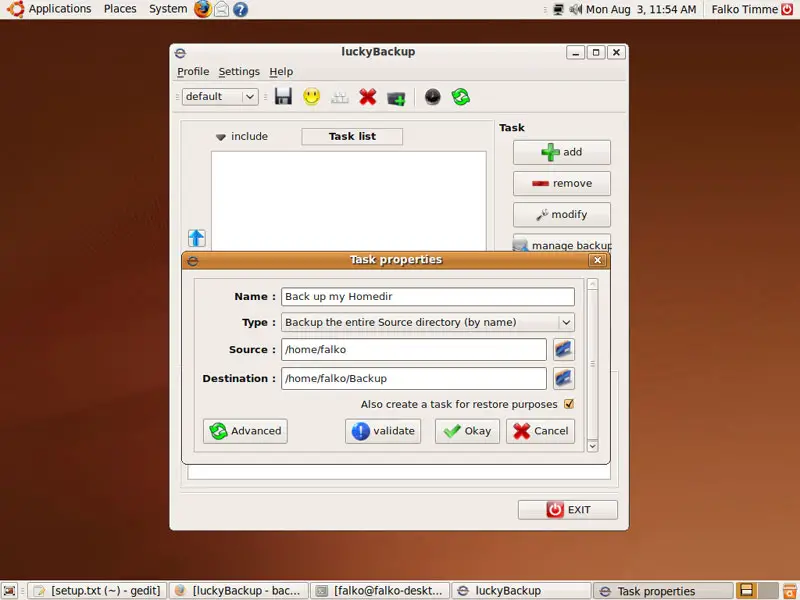Click the black clock schedule toolbar icon

click(x=432, y=96)
